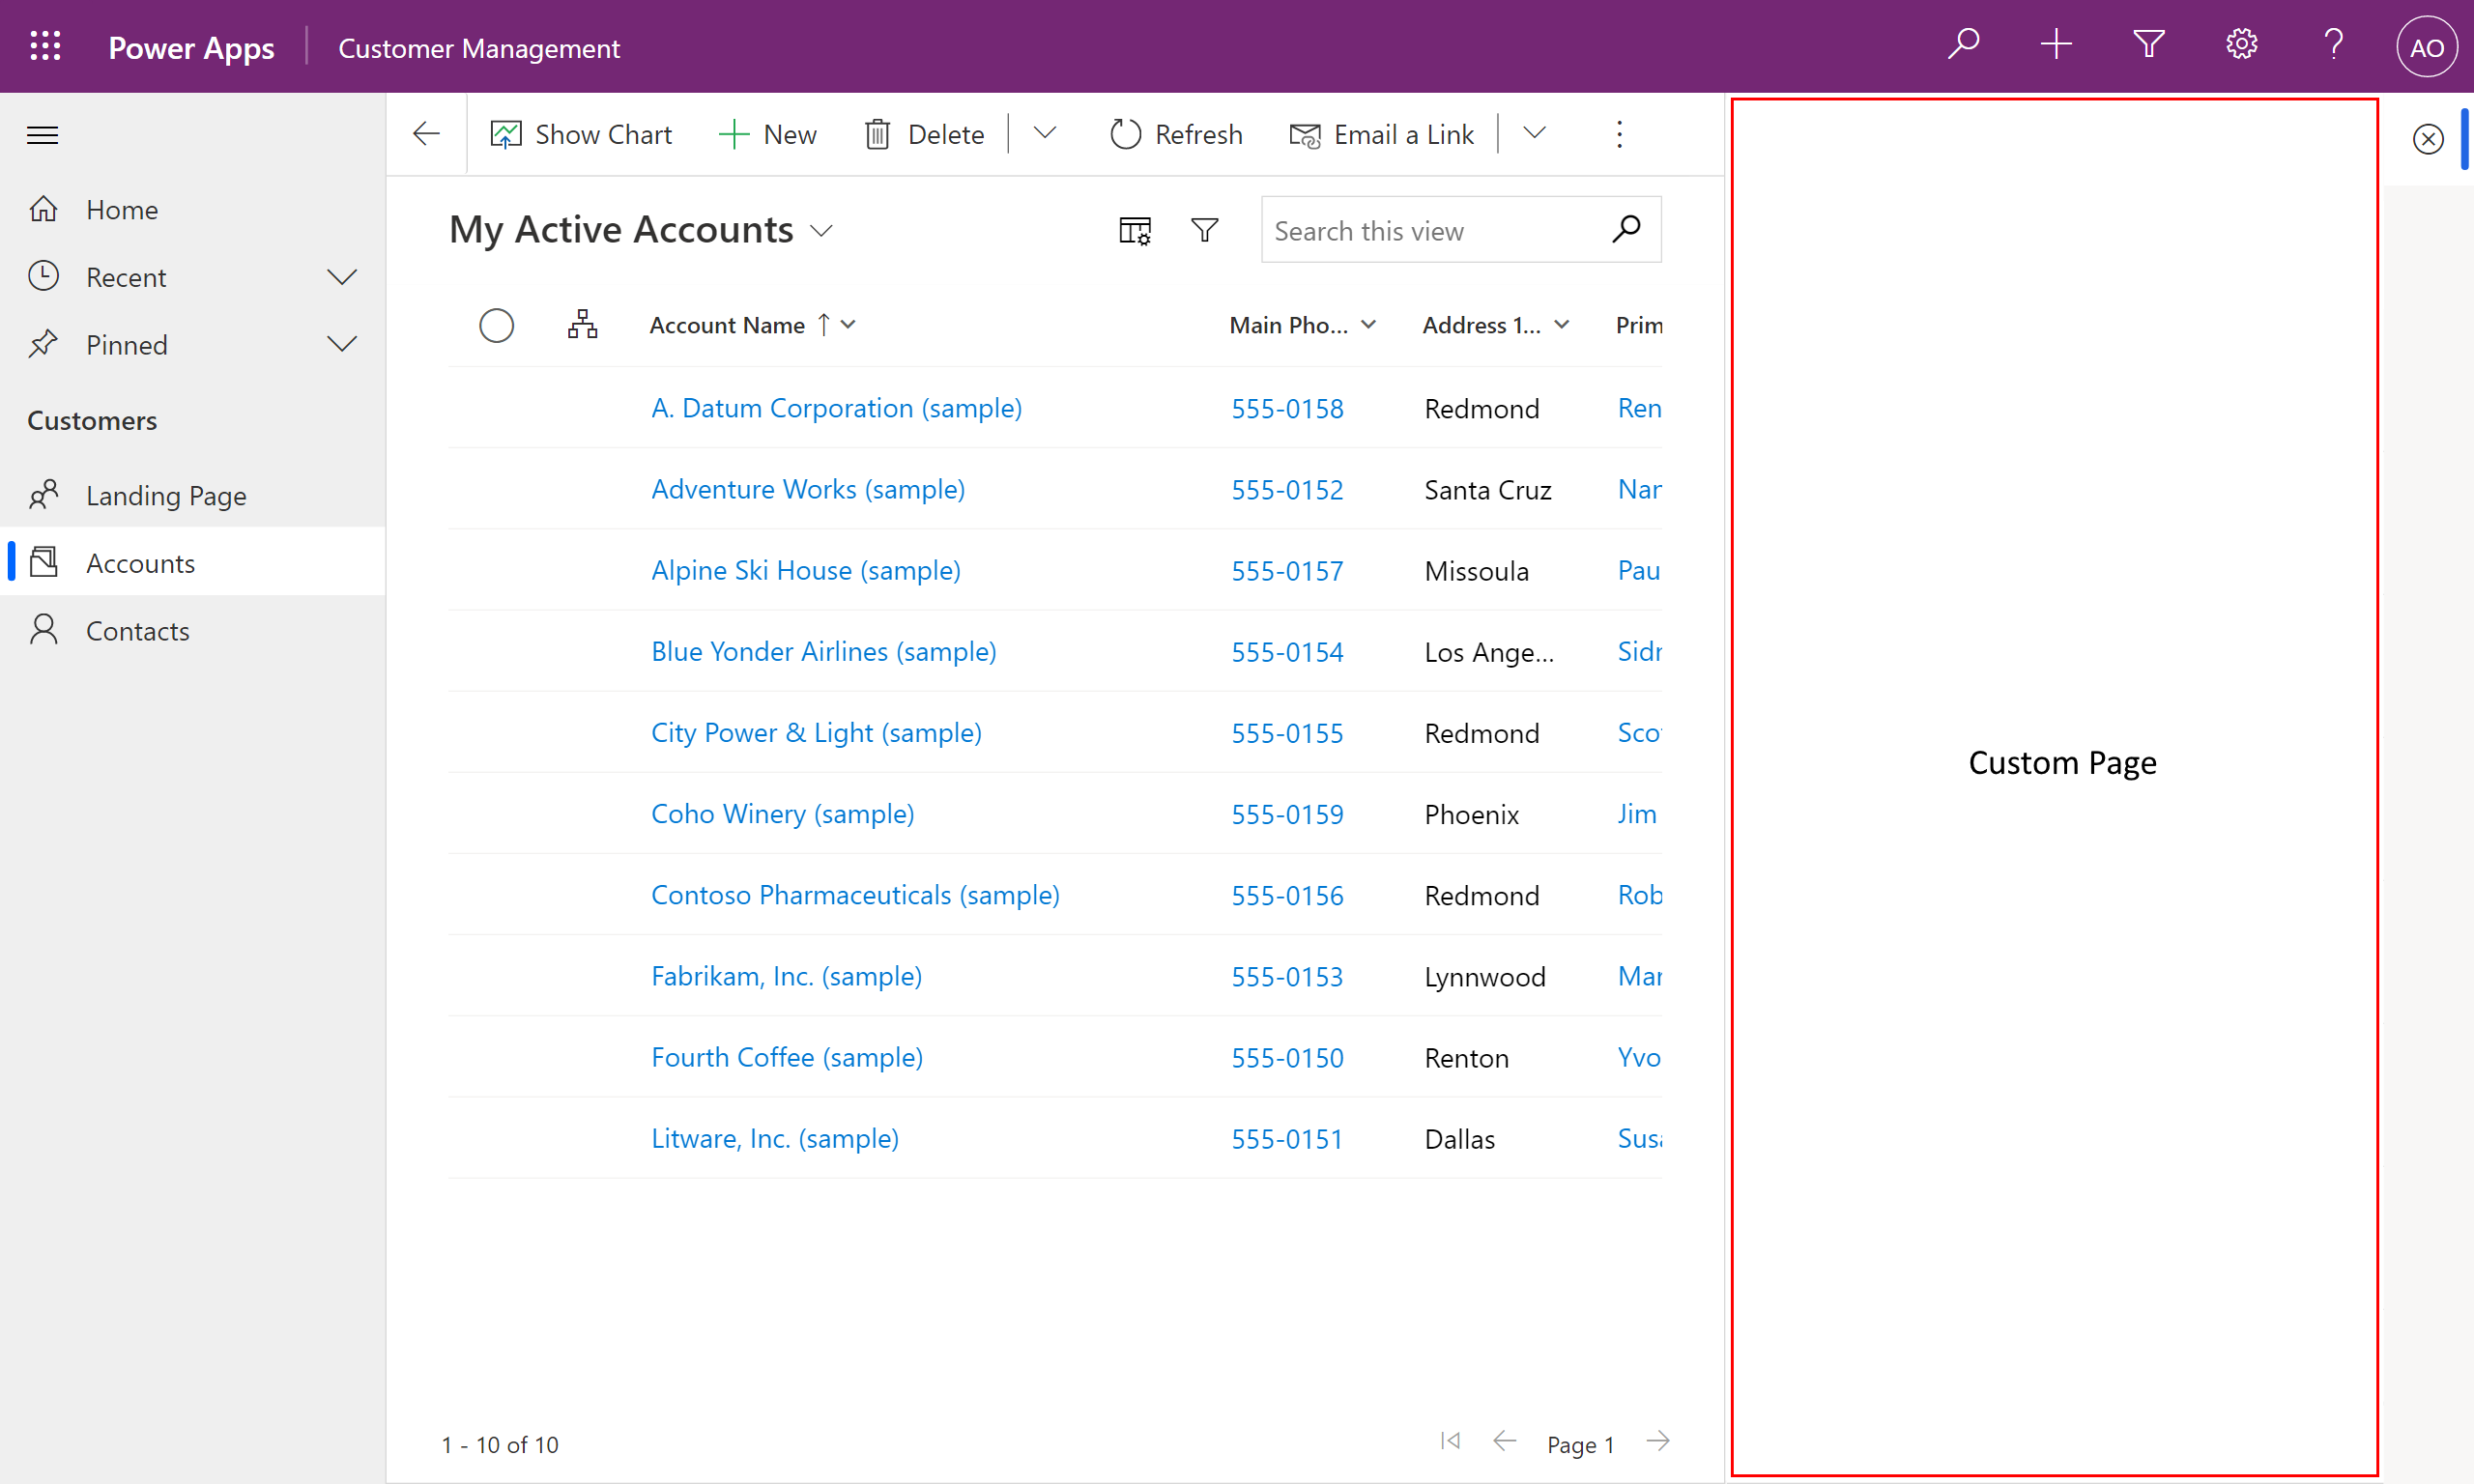Click the more options ellipsis icon in toolbar

(1621, 132)
